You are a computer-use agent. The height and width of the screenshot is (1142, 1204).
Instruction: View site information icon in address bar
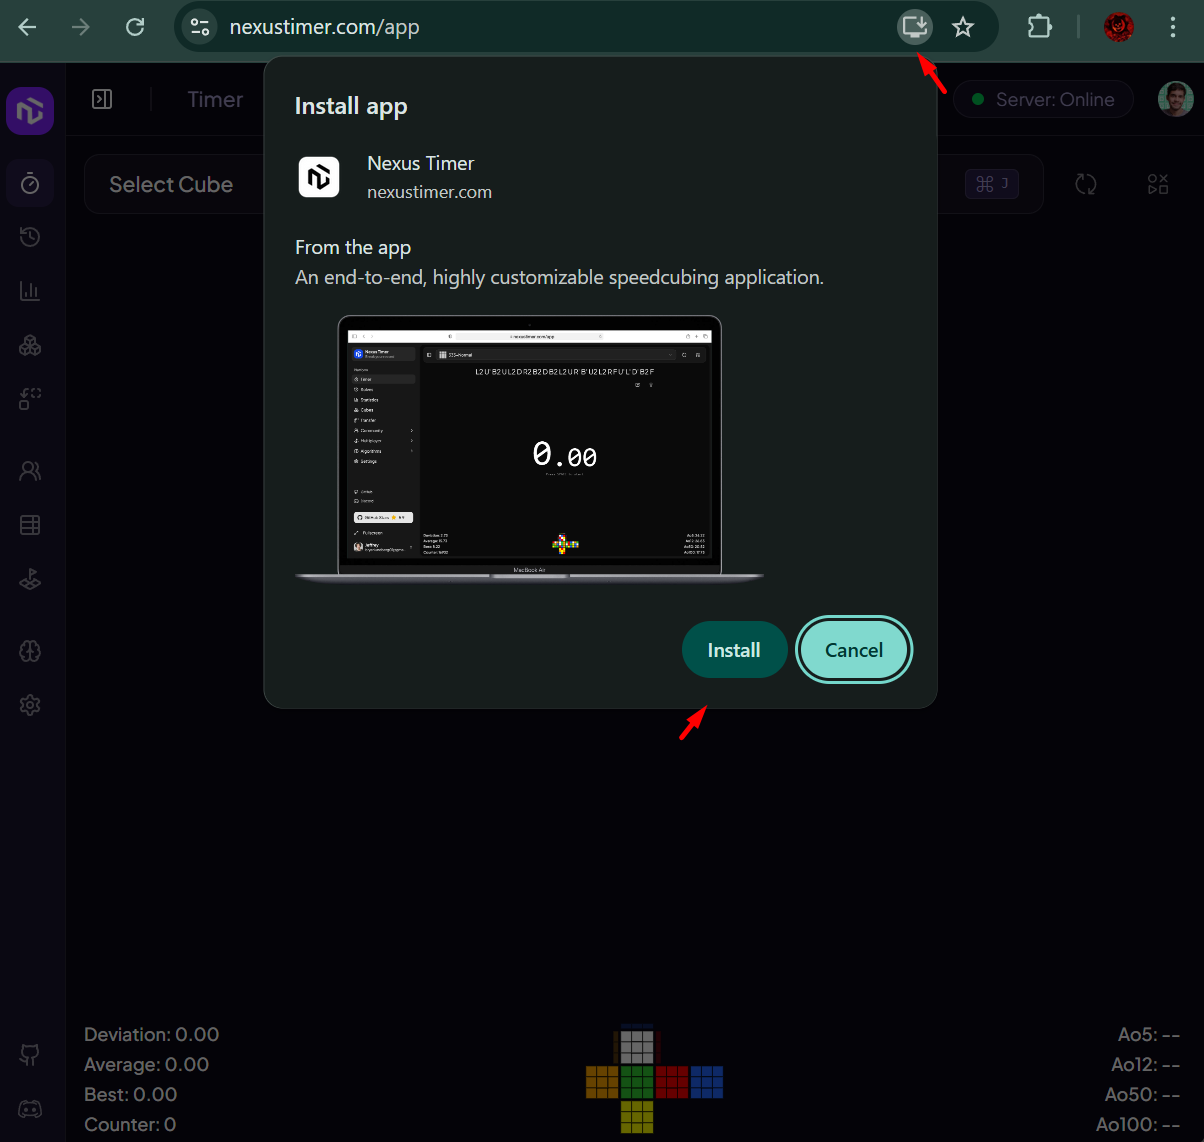tap(200, 27)
